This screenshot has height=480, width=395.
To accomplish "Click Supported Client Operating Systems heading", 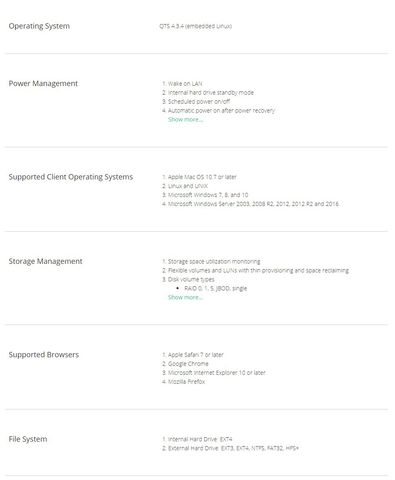I will 71,177.
